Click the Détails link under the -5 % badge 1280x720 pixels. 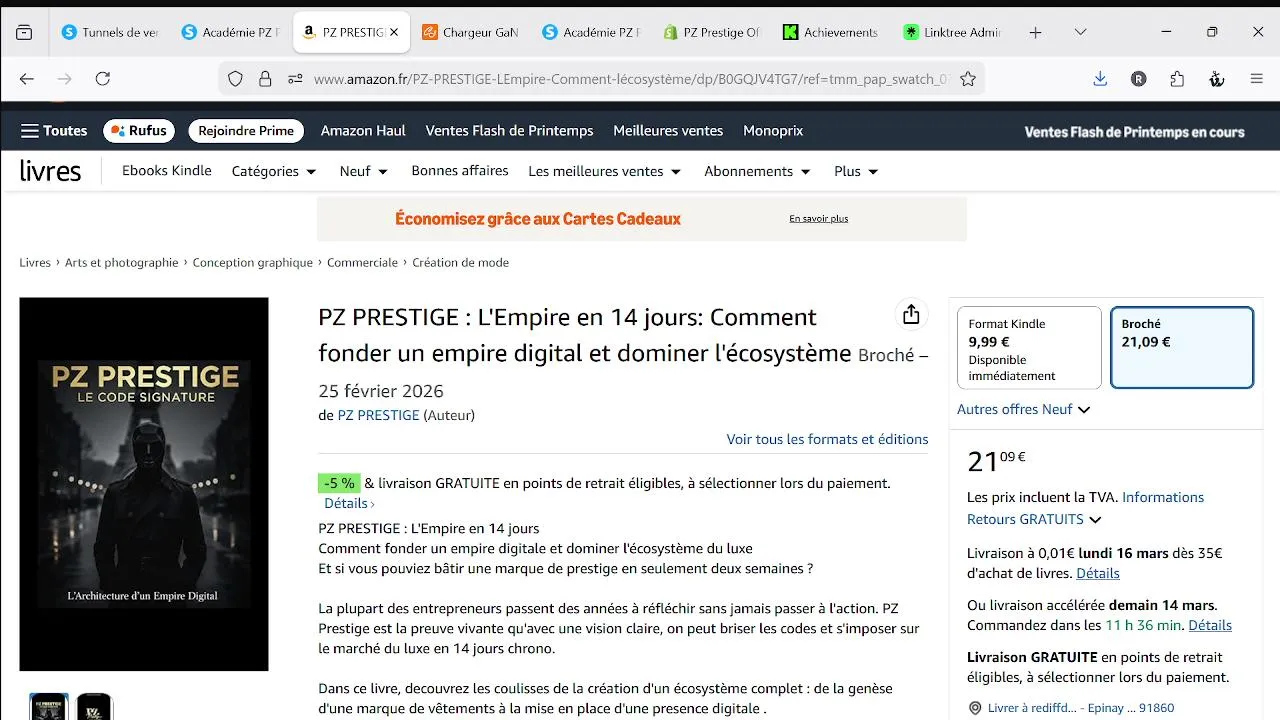pos(349,504)
